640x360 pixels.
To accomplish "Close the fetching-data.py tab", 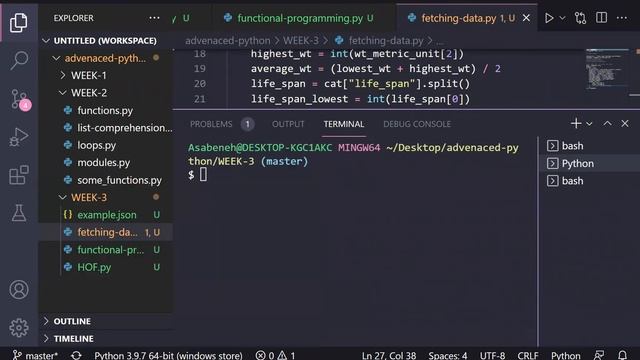I will 526,18.
